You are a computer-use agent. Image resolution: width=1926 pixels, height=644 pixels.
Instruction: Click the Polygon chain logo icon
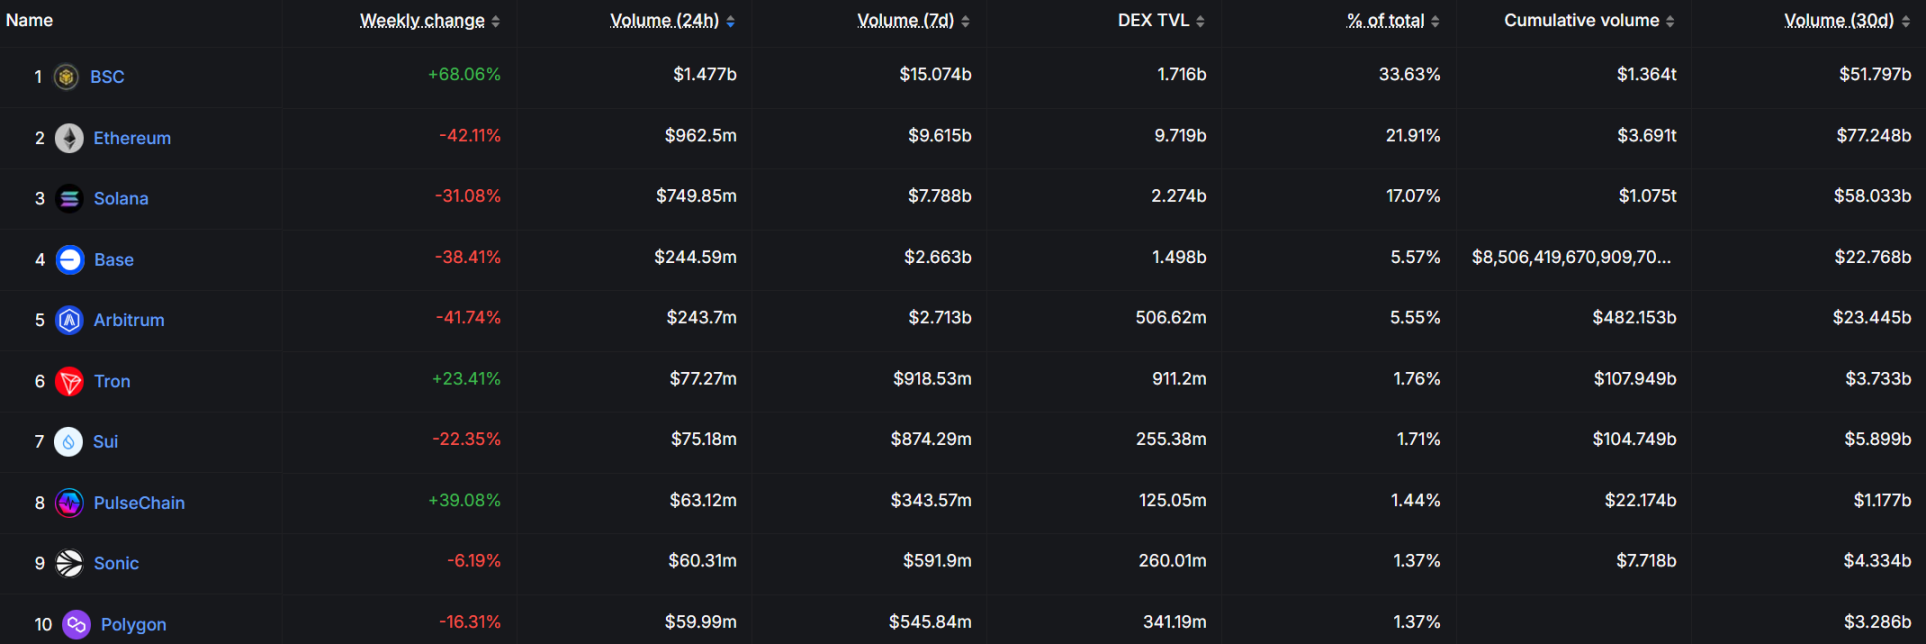click(76, 625)
